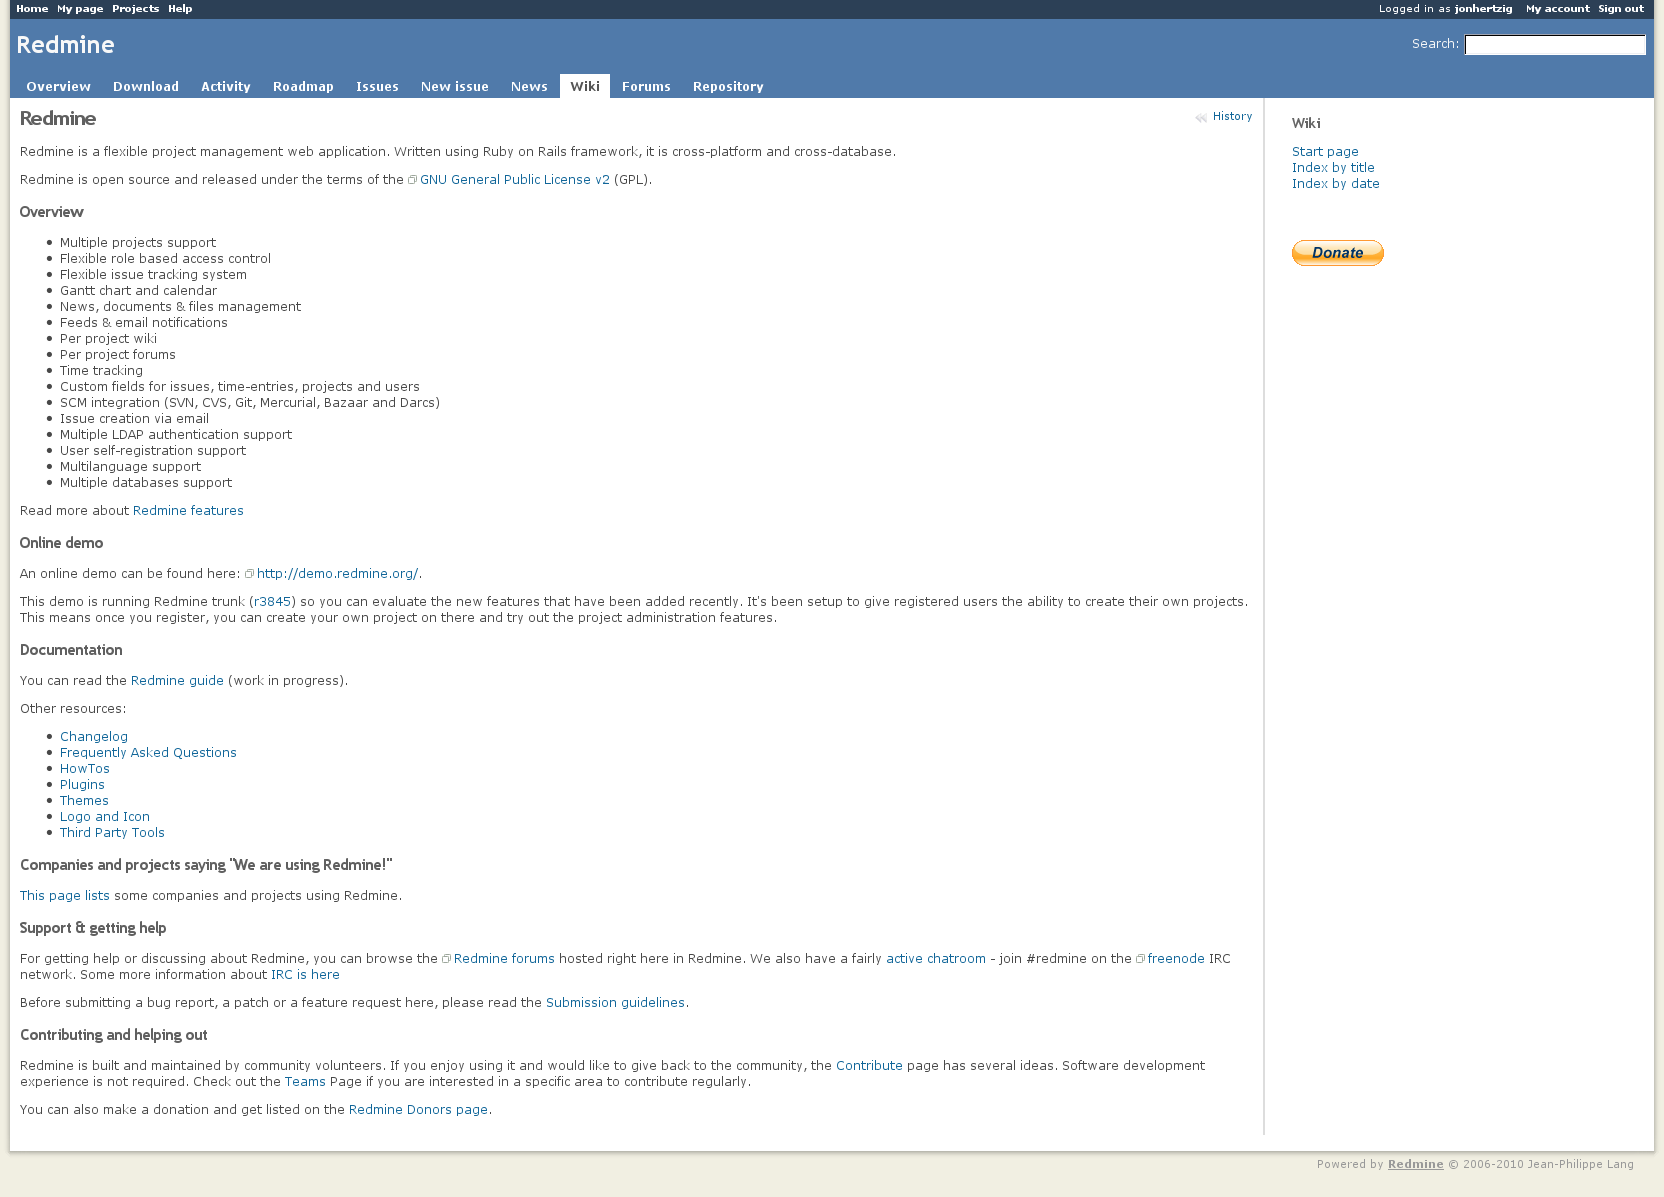Click the History icon arrow

click(1201, 118)
